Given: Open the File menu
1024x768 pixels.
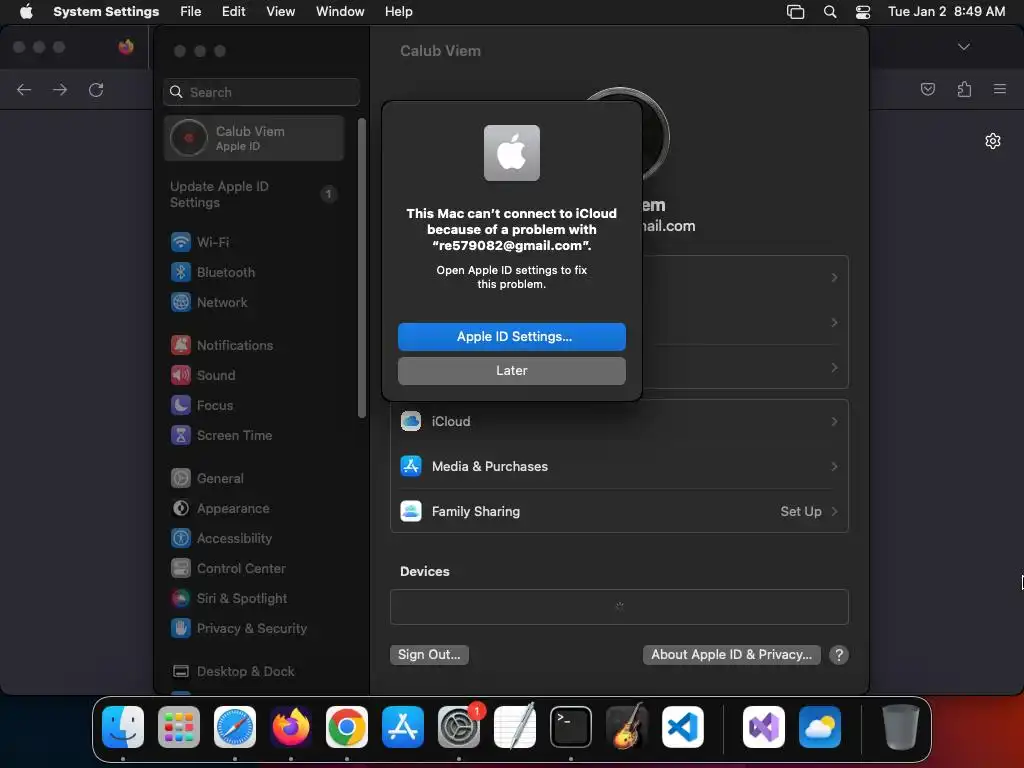Looking at the screenshot, I should [191, 11].
